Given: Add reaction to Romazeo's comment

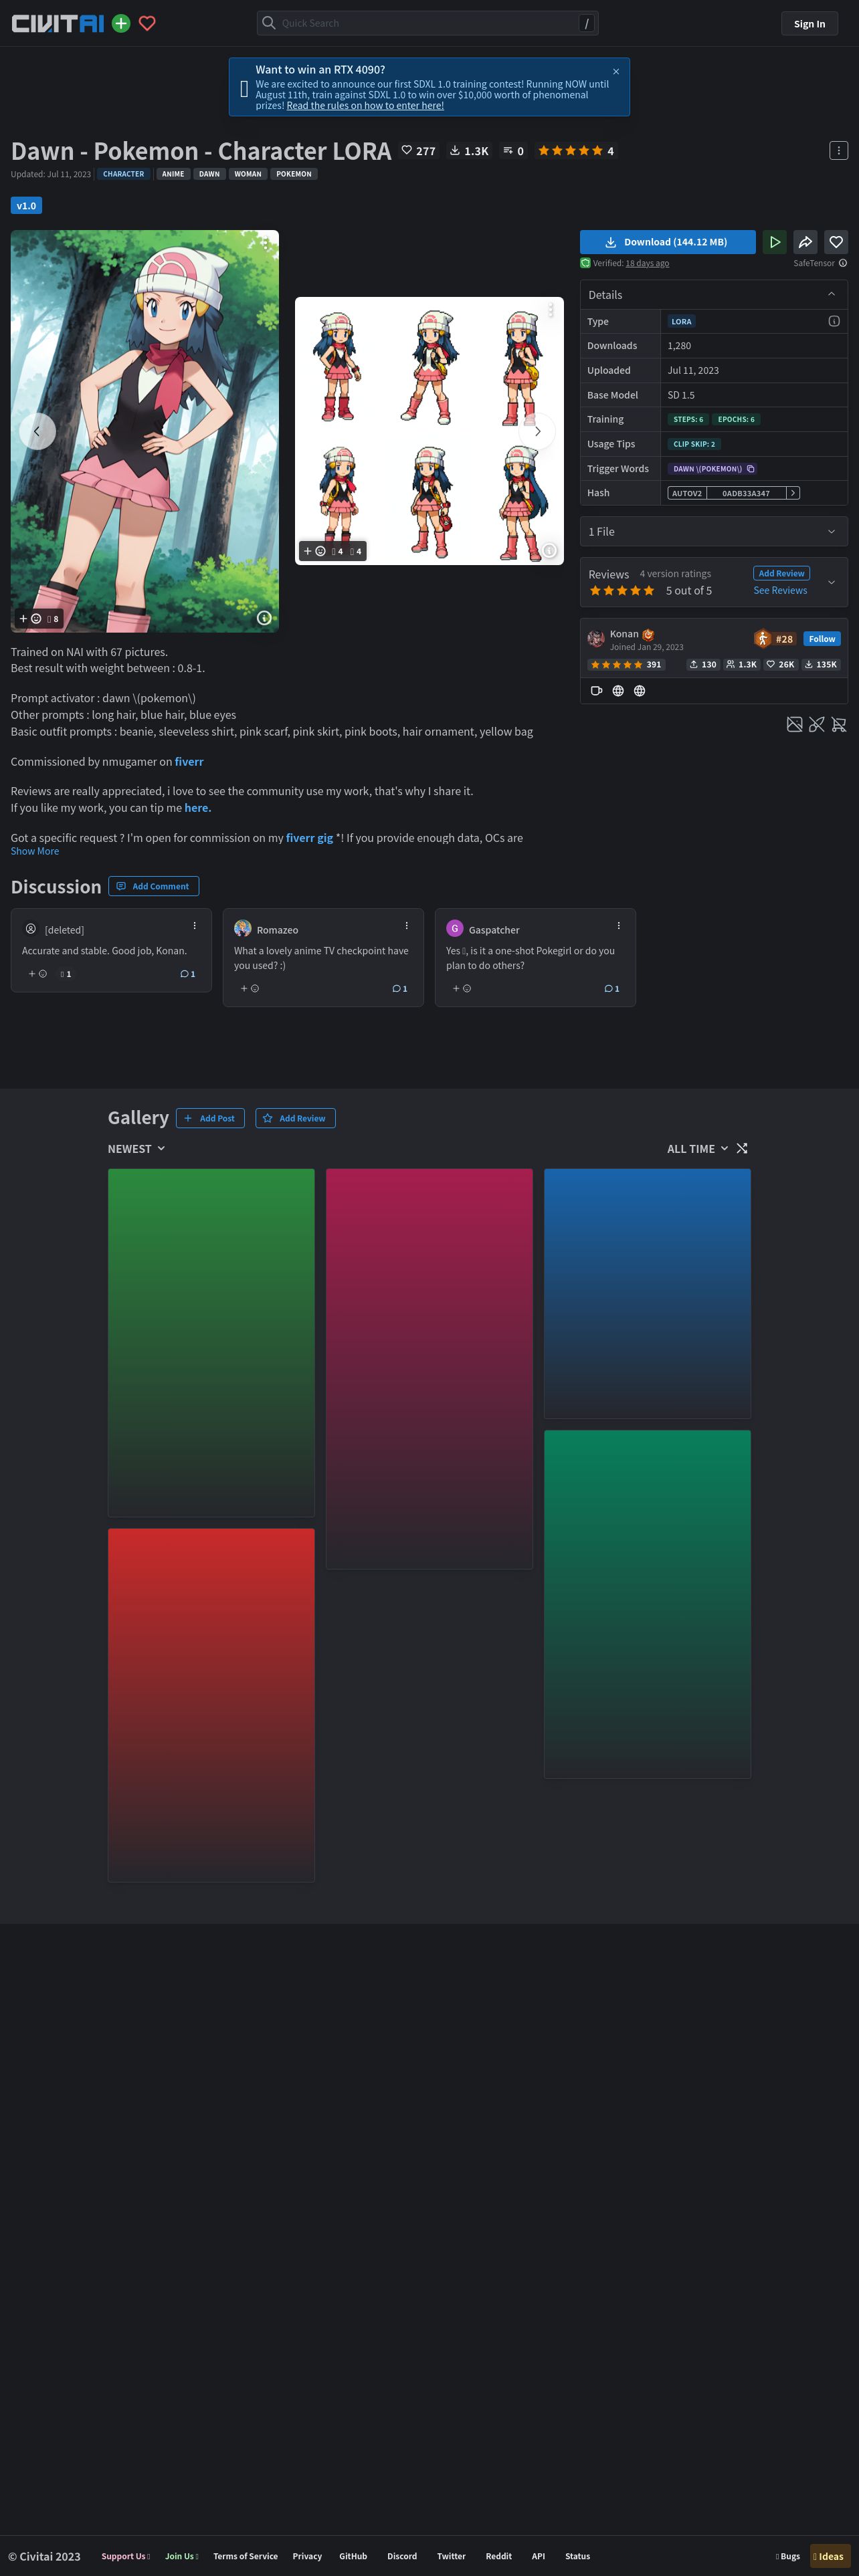Looking at the screenshot, I should click(250, 989).
